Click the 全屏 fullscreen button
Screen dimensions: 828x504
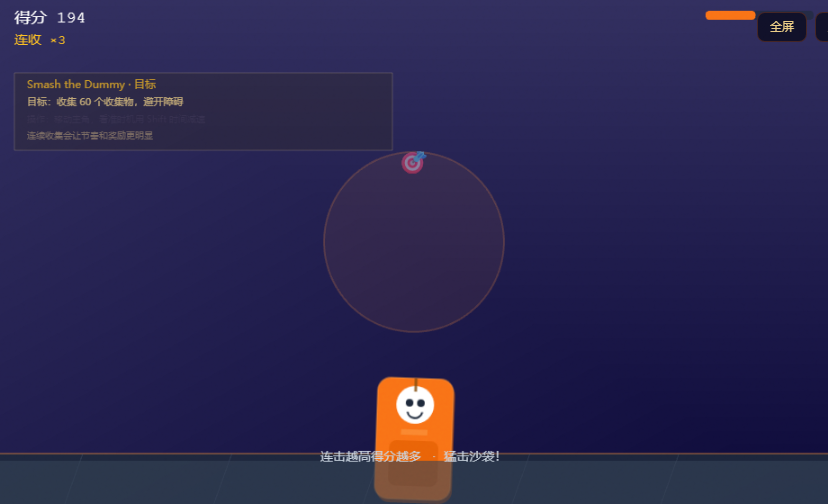(782, 26)
